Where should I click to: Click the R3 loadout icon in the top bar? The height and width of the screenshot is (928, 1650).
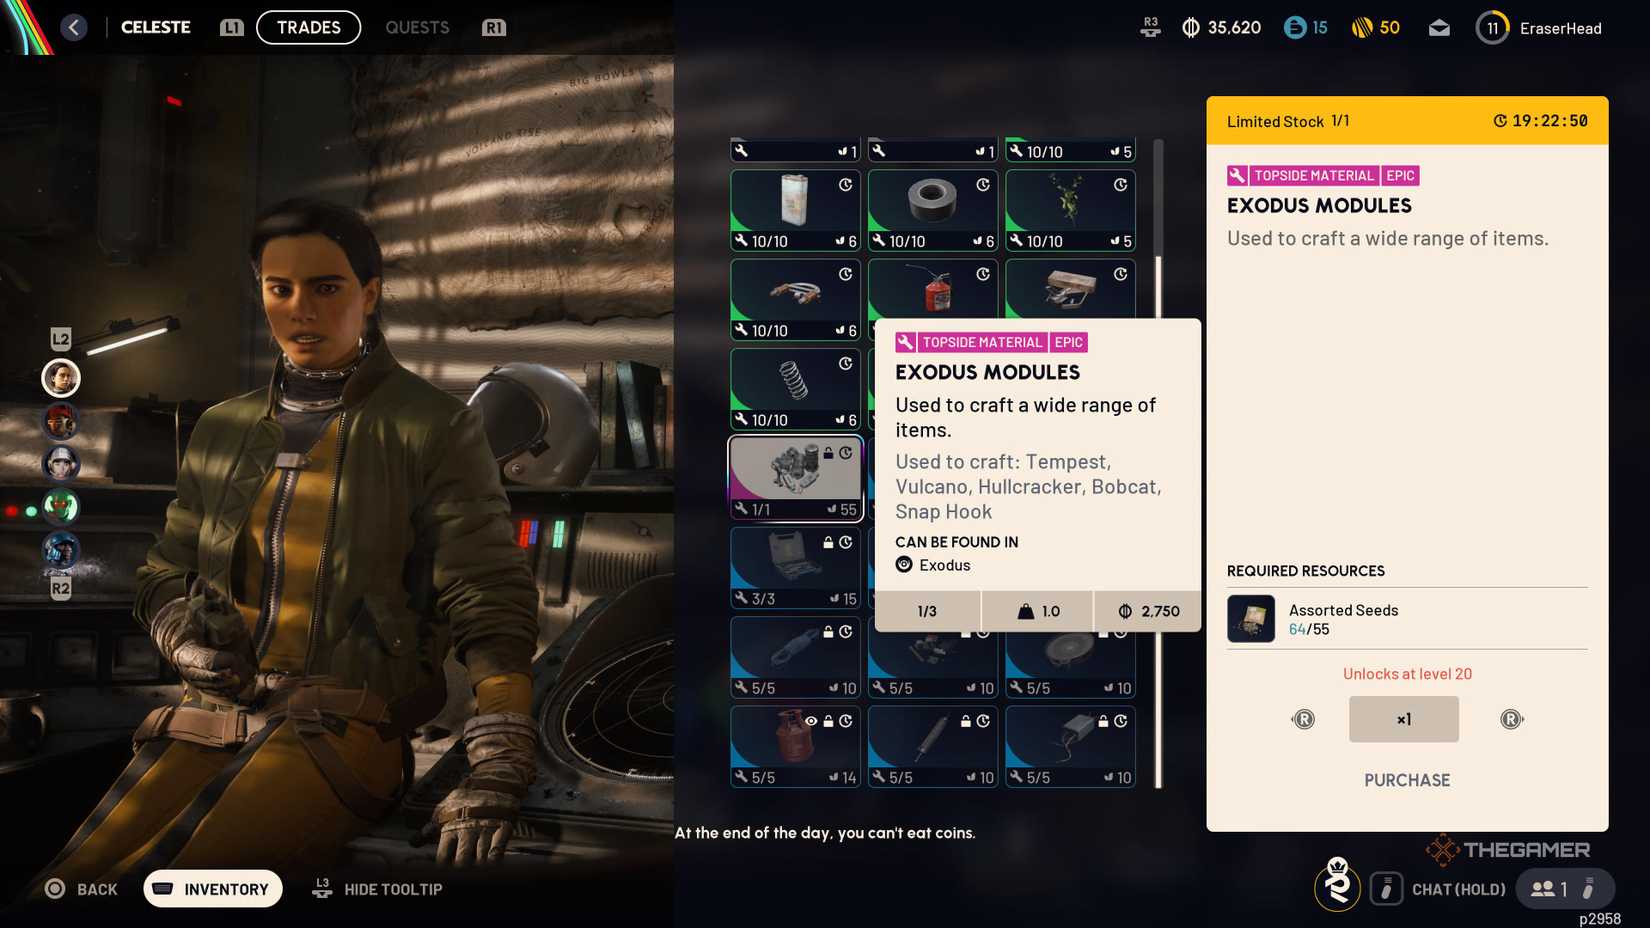1150,28
